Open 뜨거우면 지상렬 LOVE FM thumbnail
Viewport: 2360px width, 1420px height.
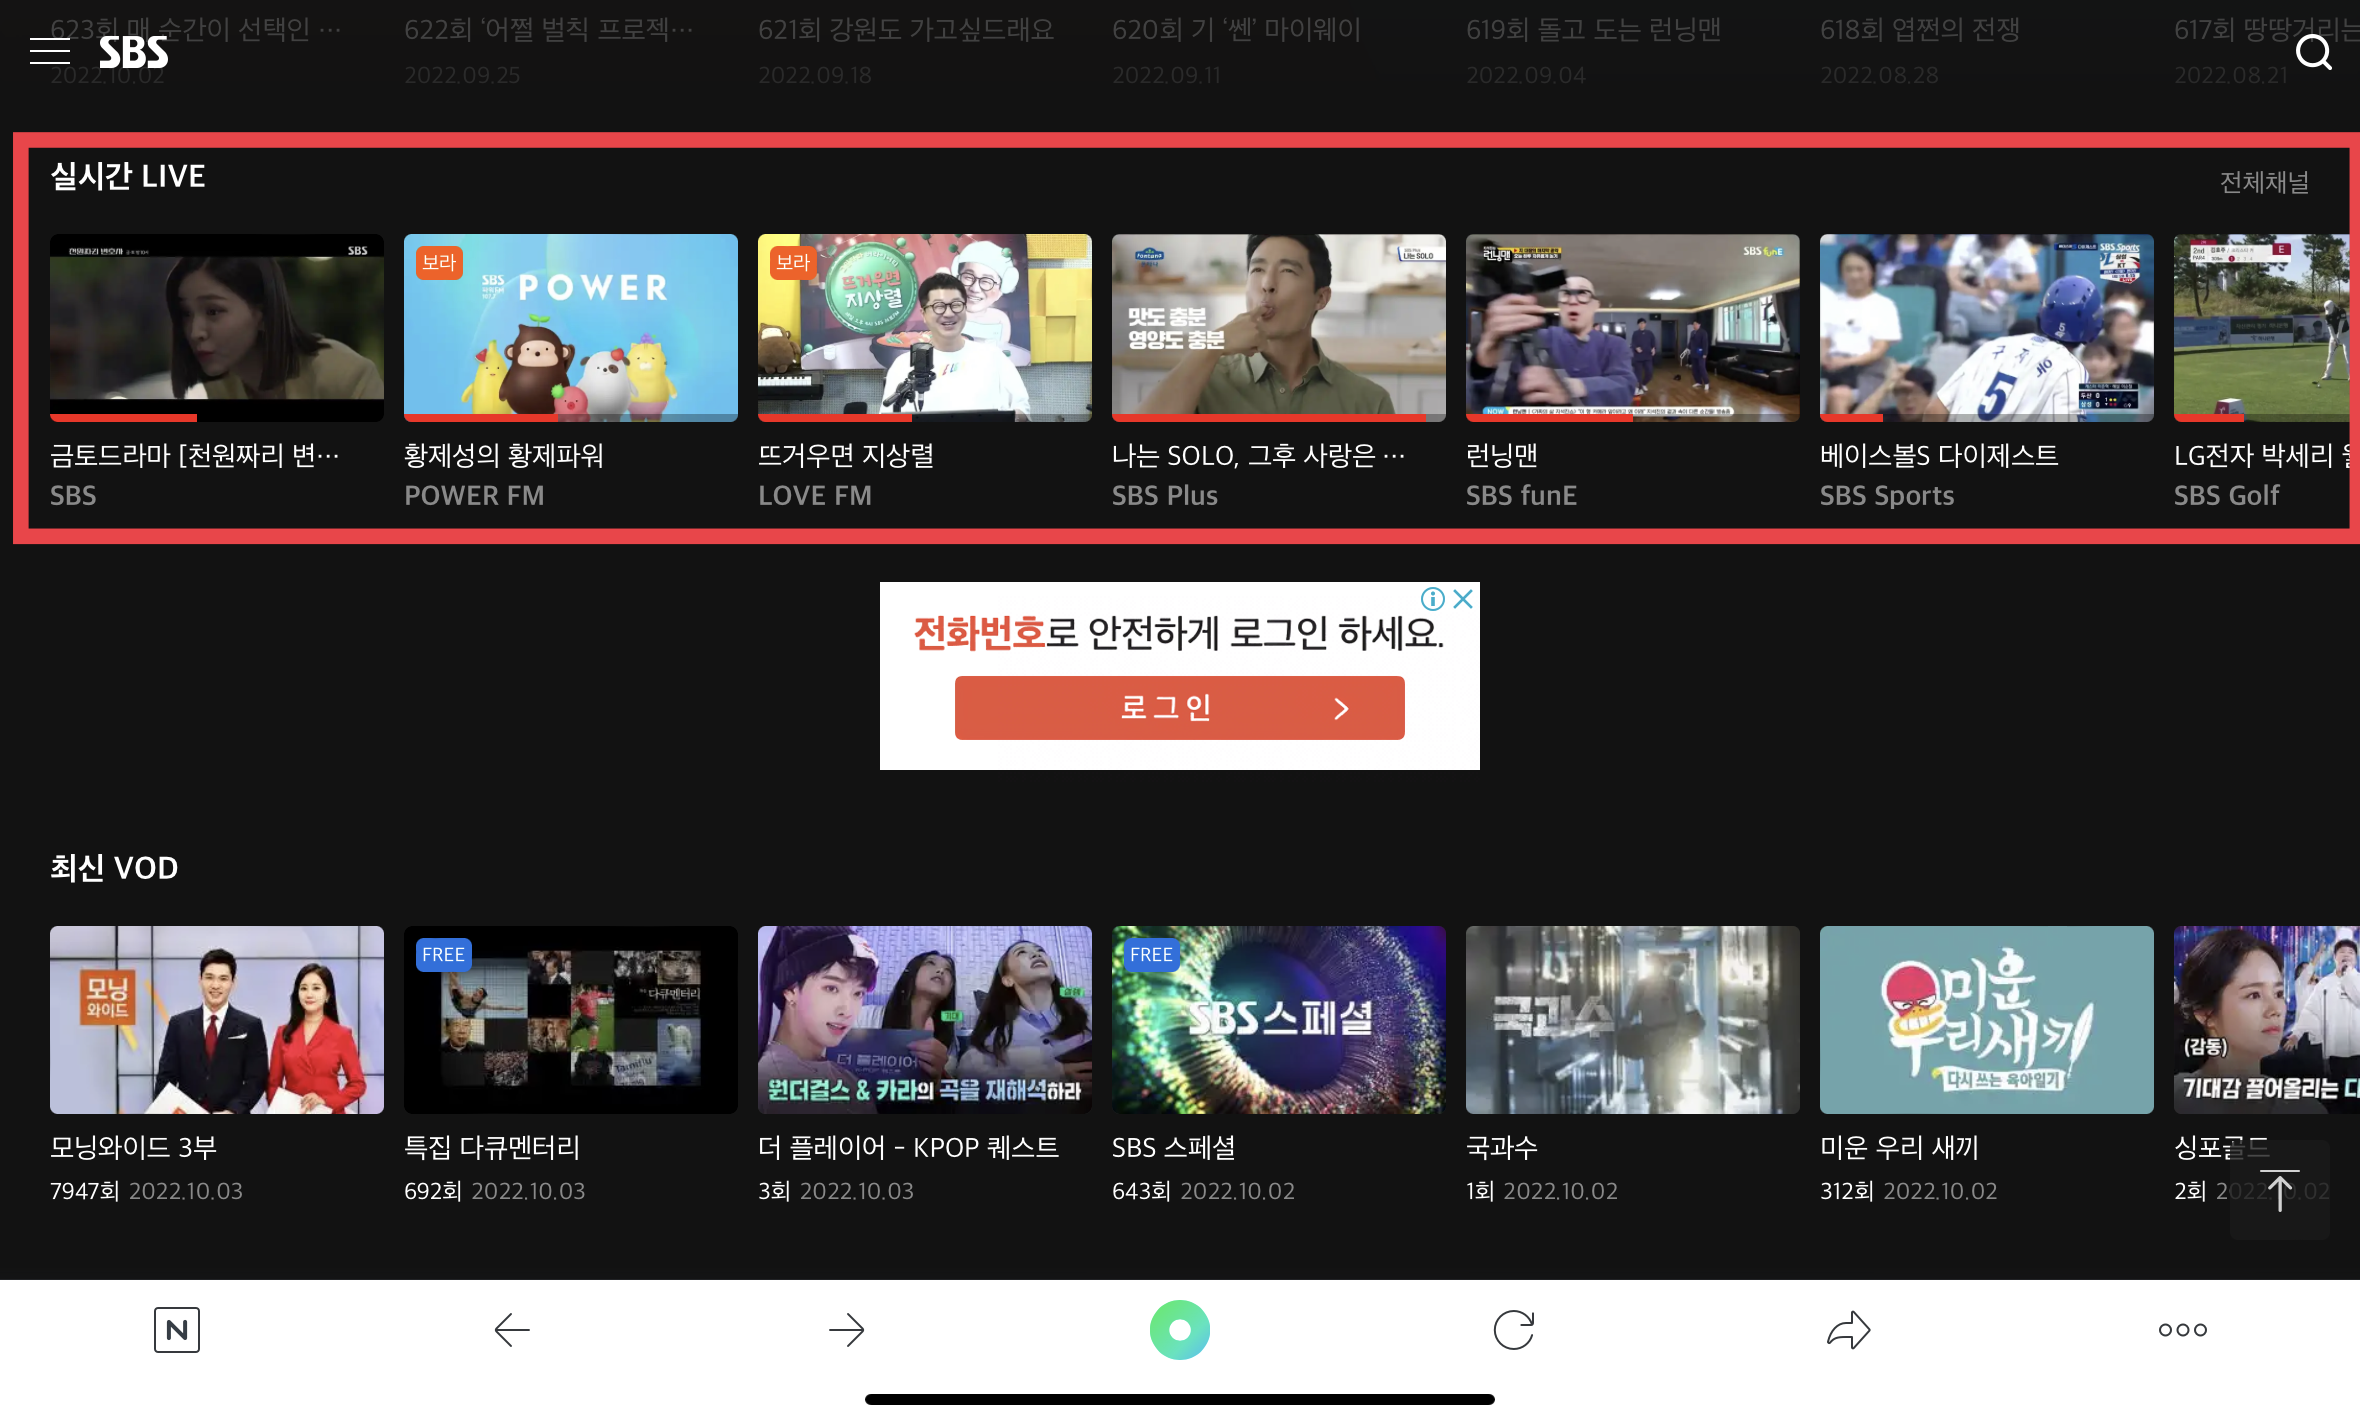pos(924,328)
